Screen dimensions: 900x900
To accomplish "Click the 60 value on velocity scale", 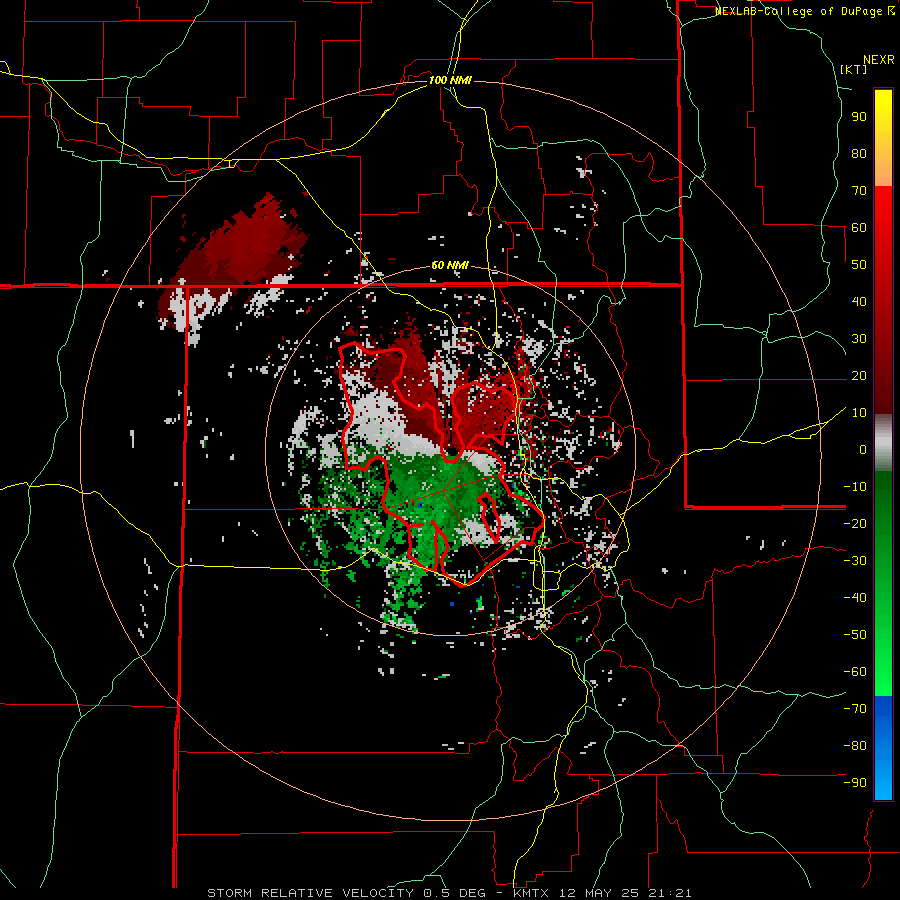I will click(859, 227).
